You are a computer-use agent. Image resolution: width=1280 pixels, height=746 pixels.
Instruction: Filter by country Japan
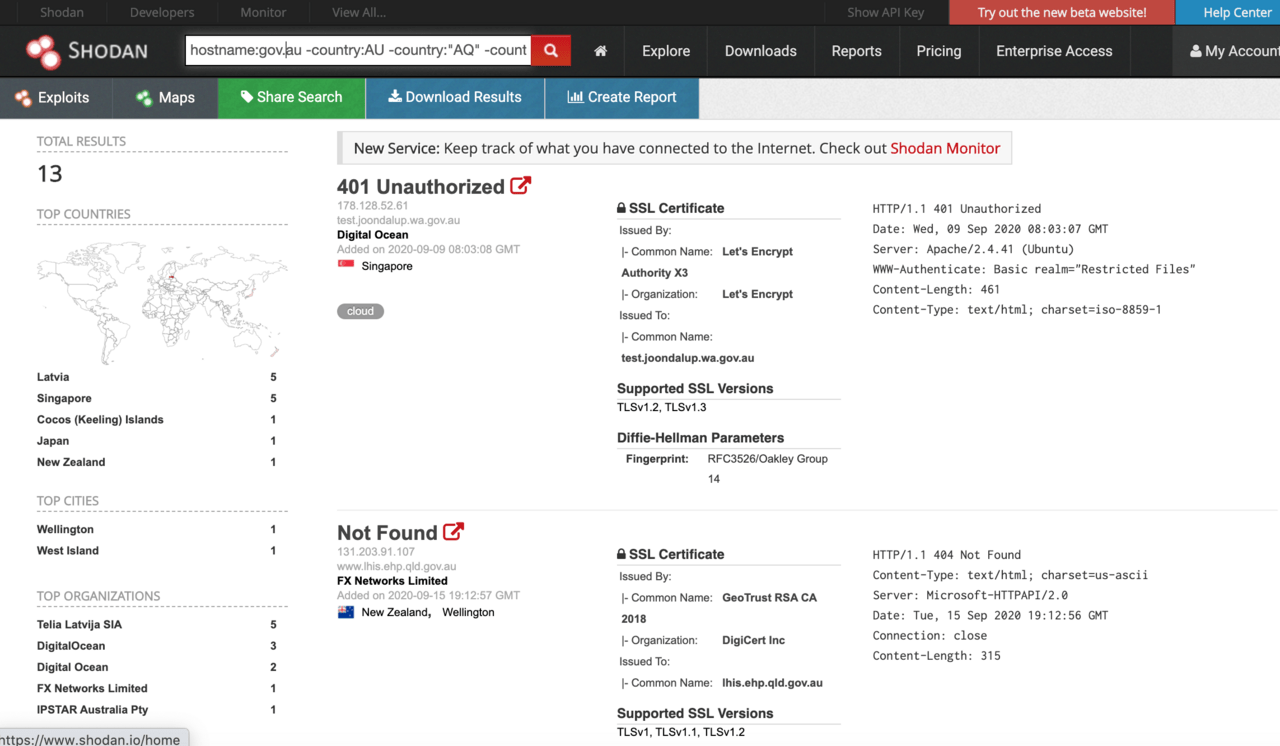pyautogui.click(x=53, y=441)
